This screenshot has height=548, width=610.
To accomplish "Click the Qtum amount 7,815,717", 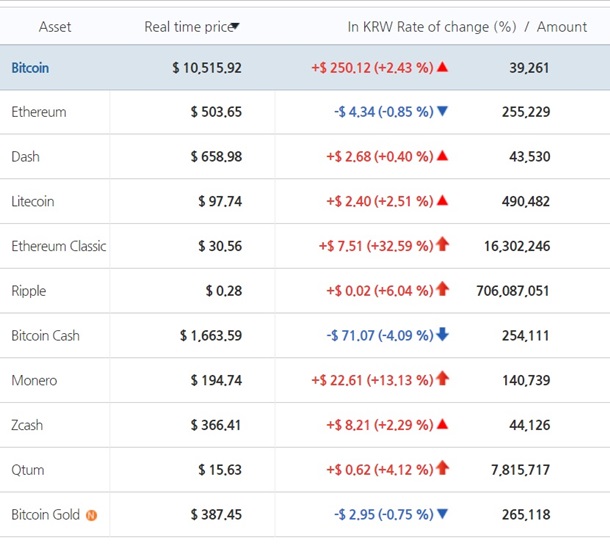I will pos(521,470).
